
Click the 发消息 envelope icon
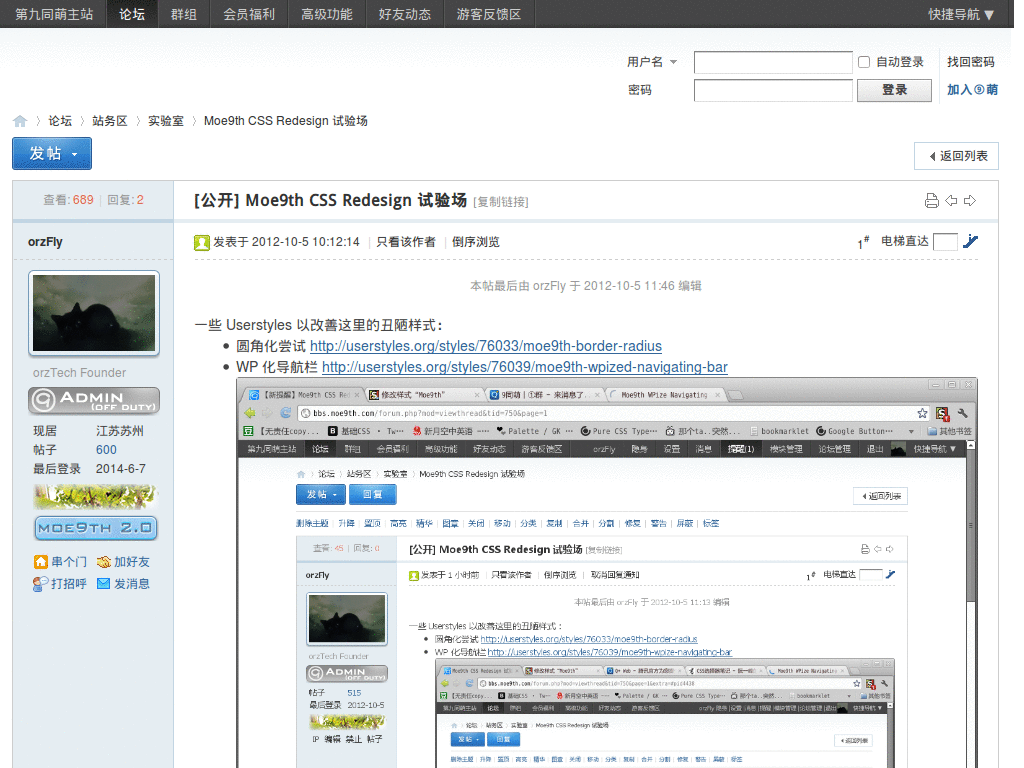click(x=103, y=583)
